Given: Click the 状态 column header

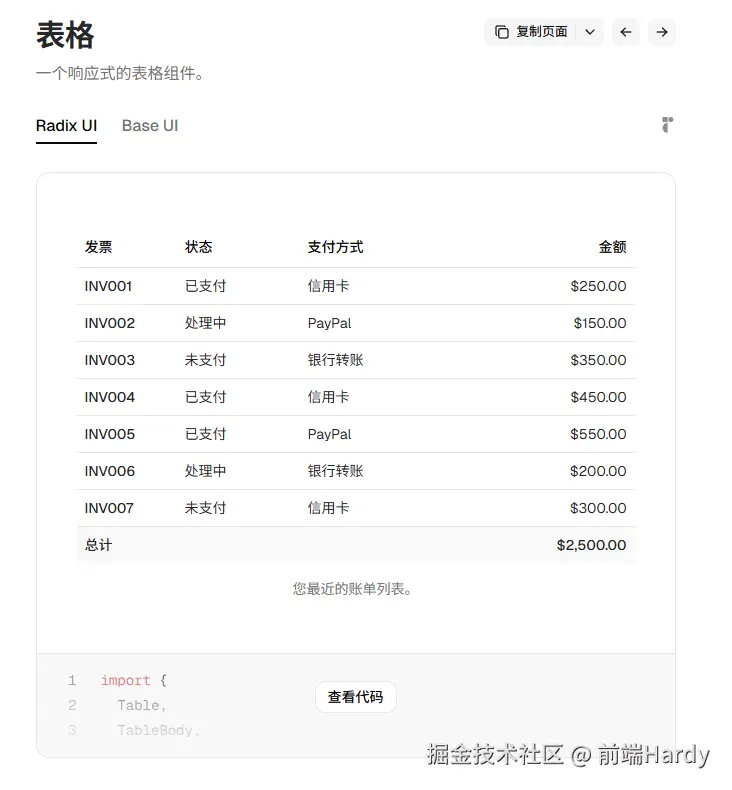Looking at the screenshot, I should click(198, 247).
